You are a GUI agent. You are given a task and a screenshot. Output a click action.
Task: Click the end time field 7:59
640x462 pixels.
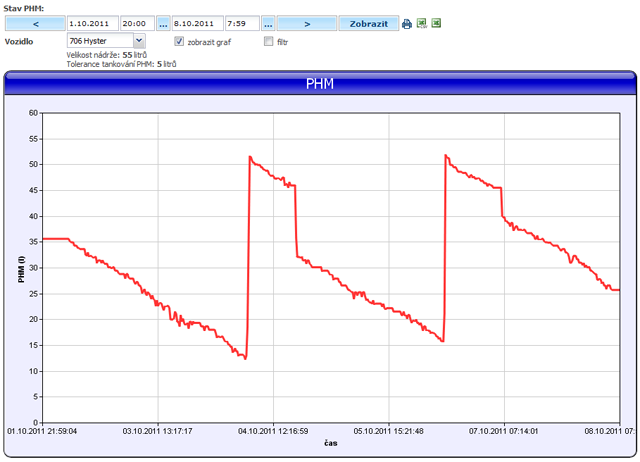coord(241,23)
